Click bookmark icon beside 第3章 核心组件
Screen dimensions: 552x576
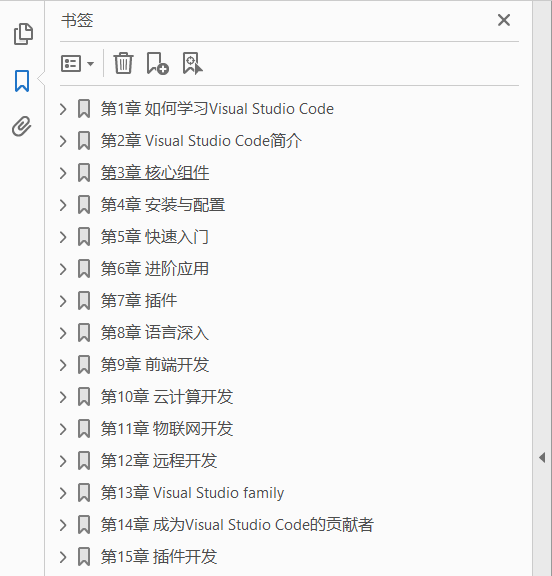point(84,173)
